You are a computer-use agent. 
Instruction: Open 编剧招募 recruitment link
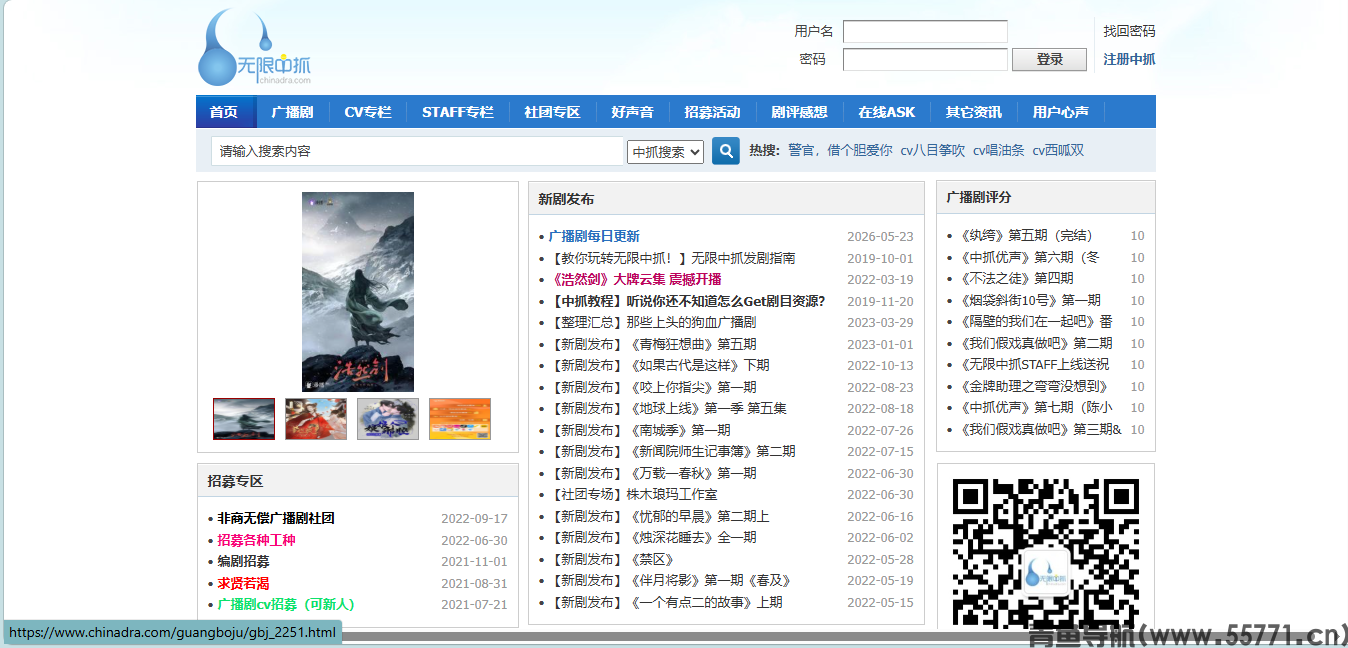244,561
